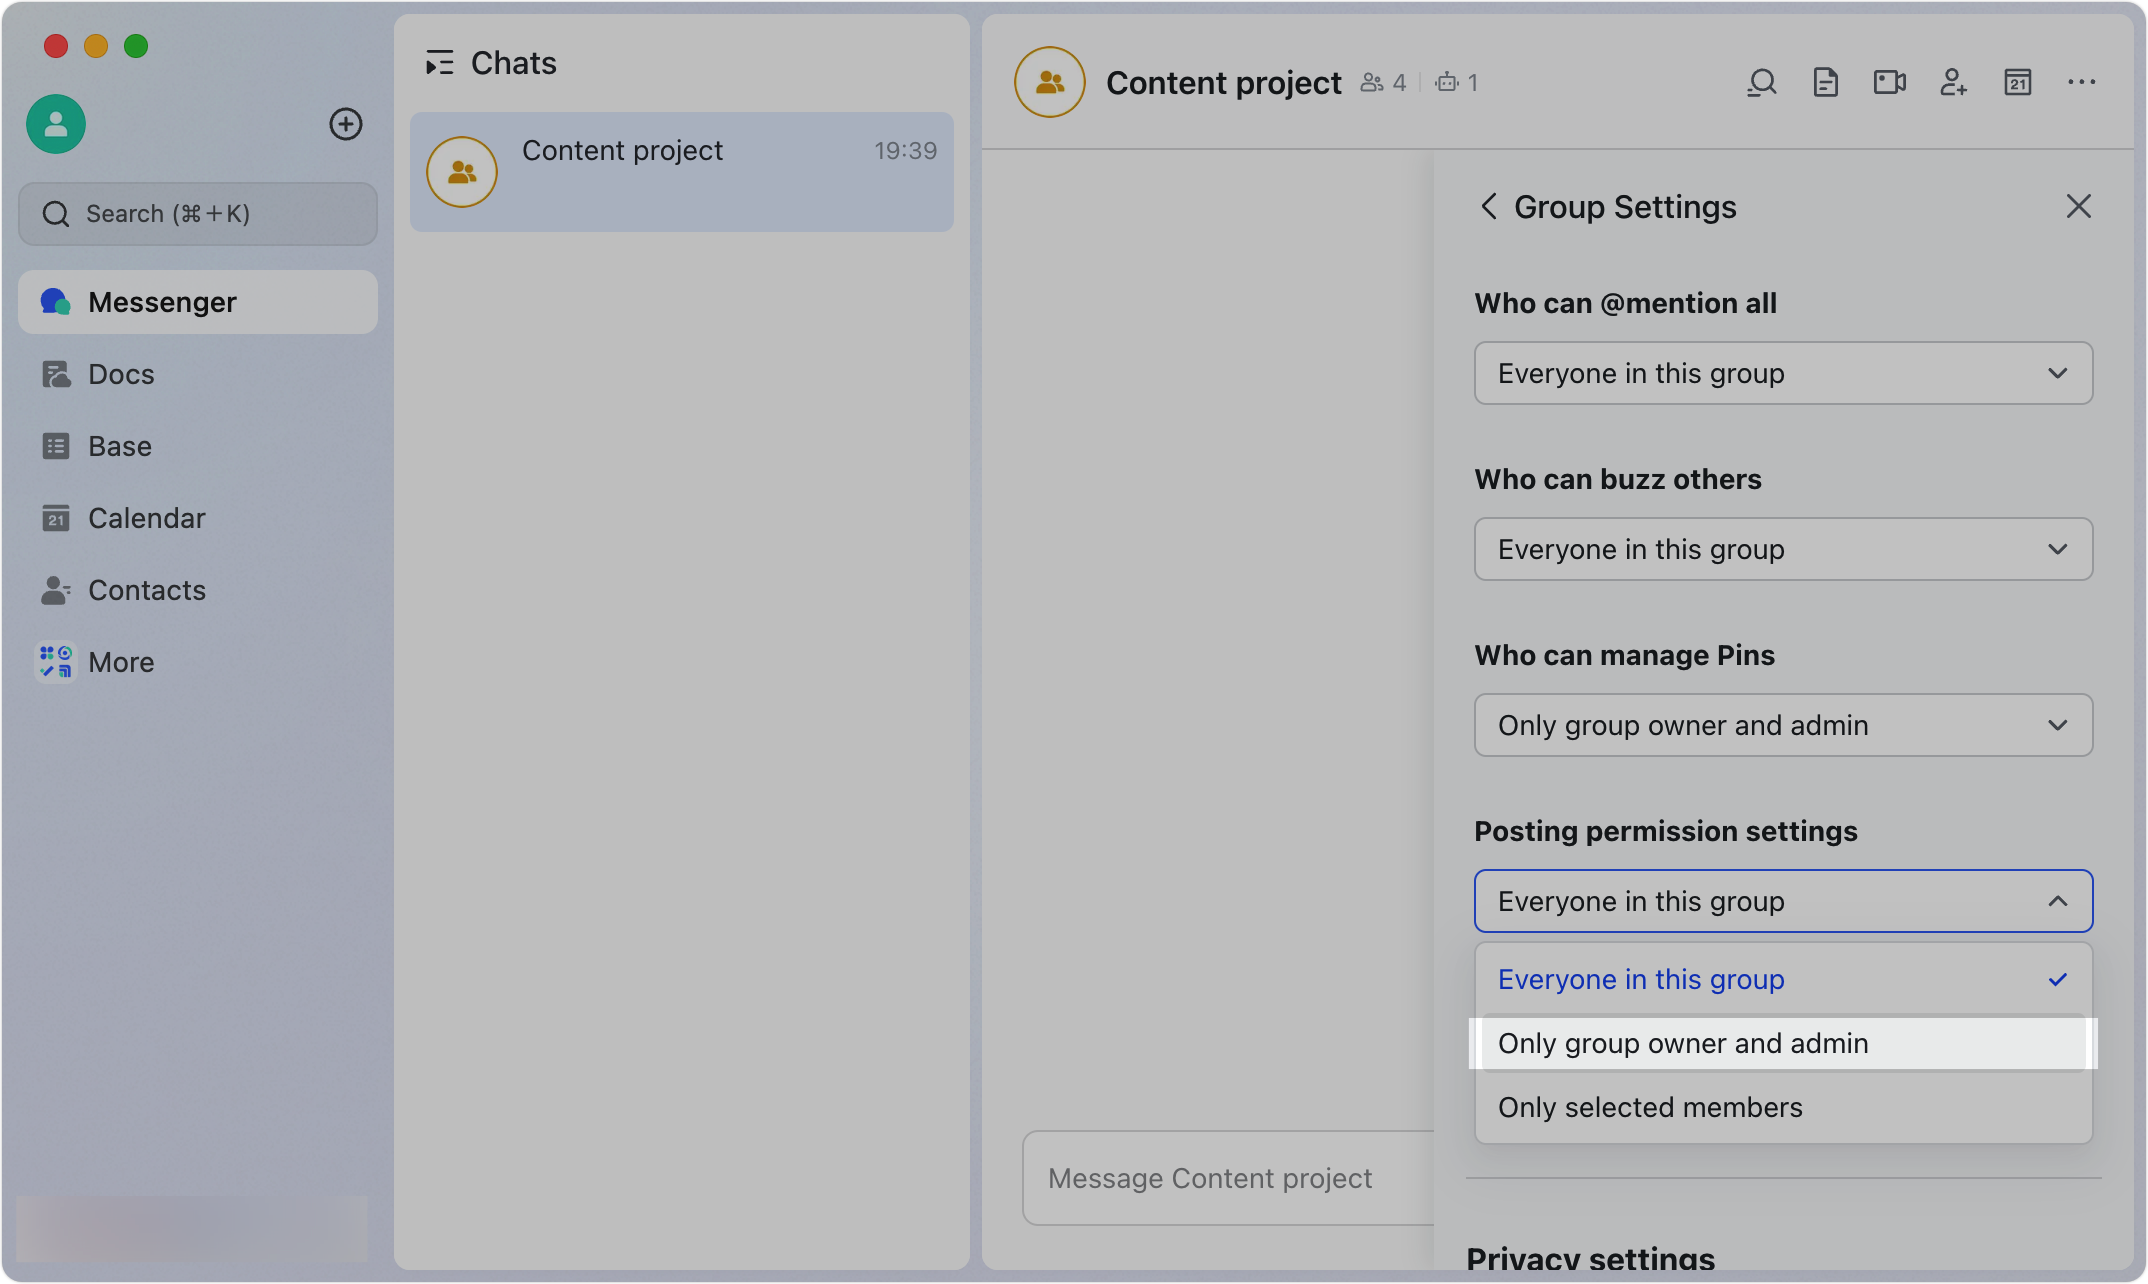Click the Message Content project input

(x=1229, y=1178)
